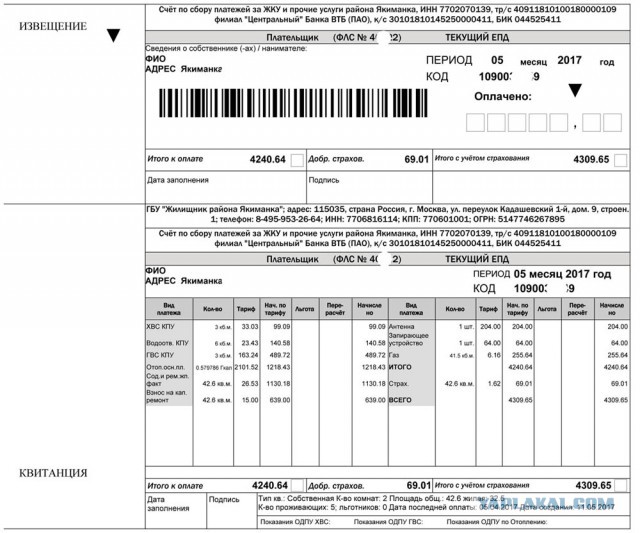Click the gas quantity 41.5 кб.м.
This screenshot has height=533, width=640.
pos(462,355)
